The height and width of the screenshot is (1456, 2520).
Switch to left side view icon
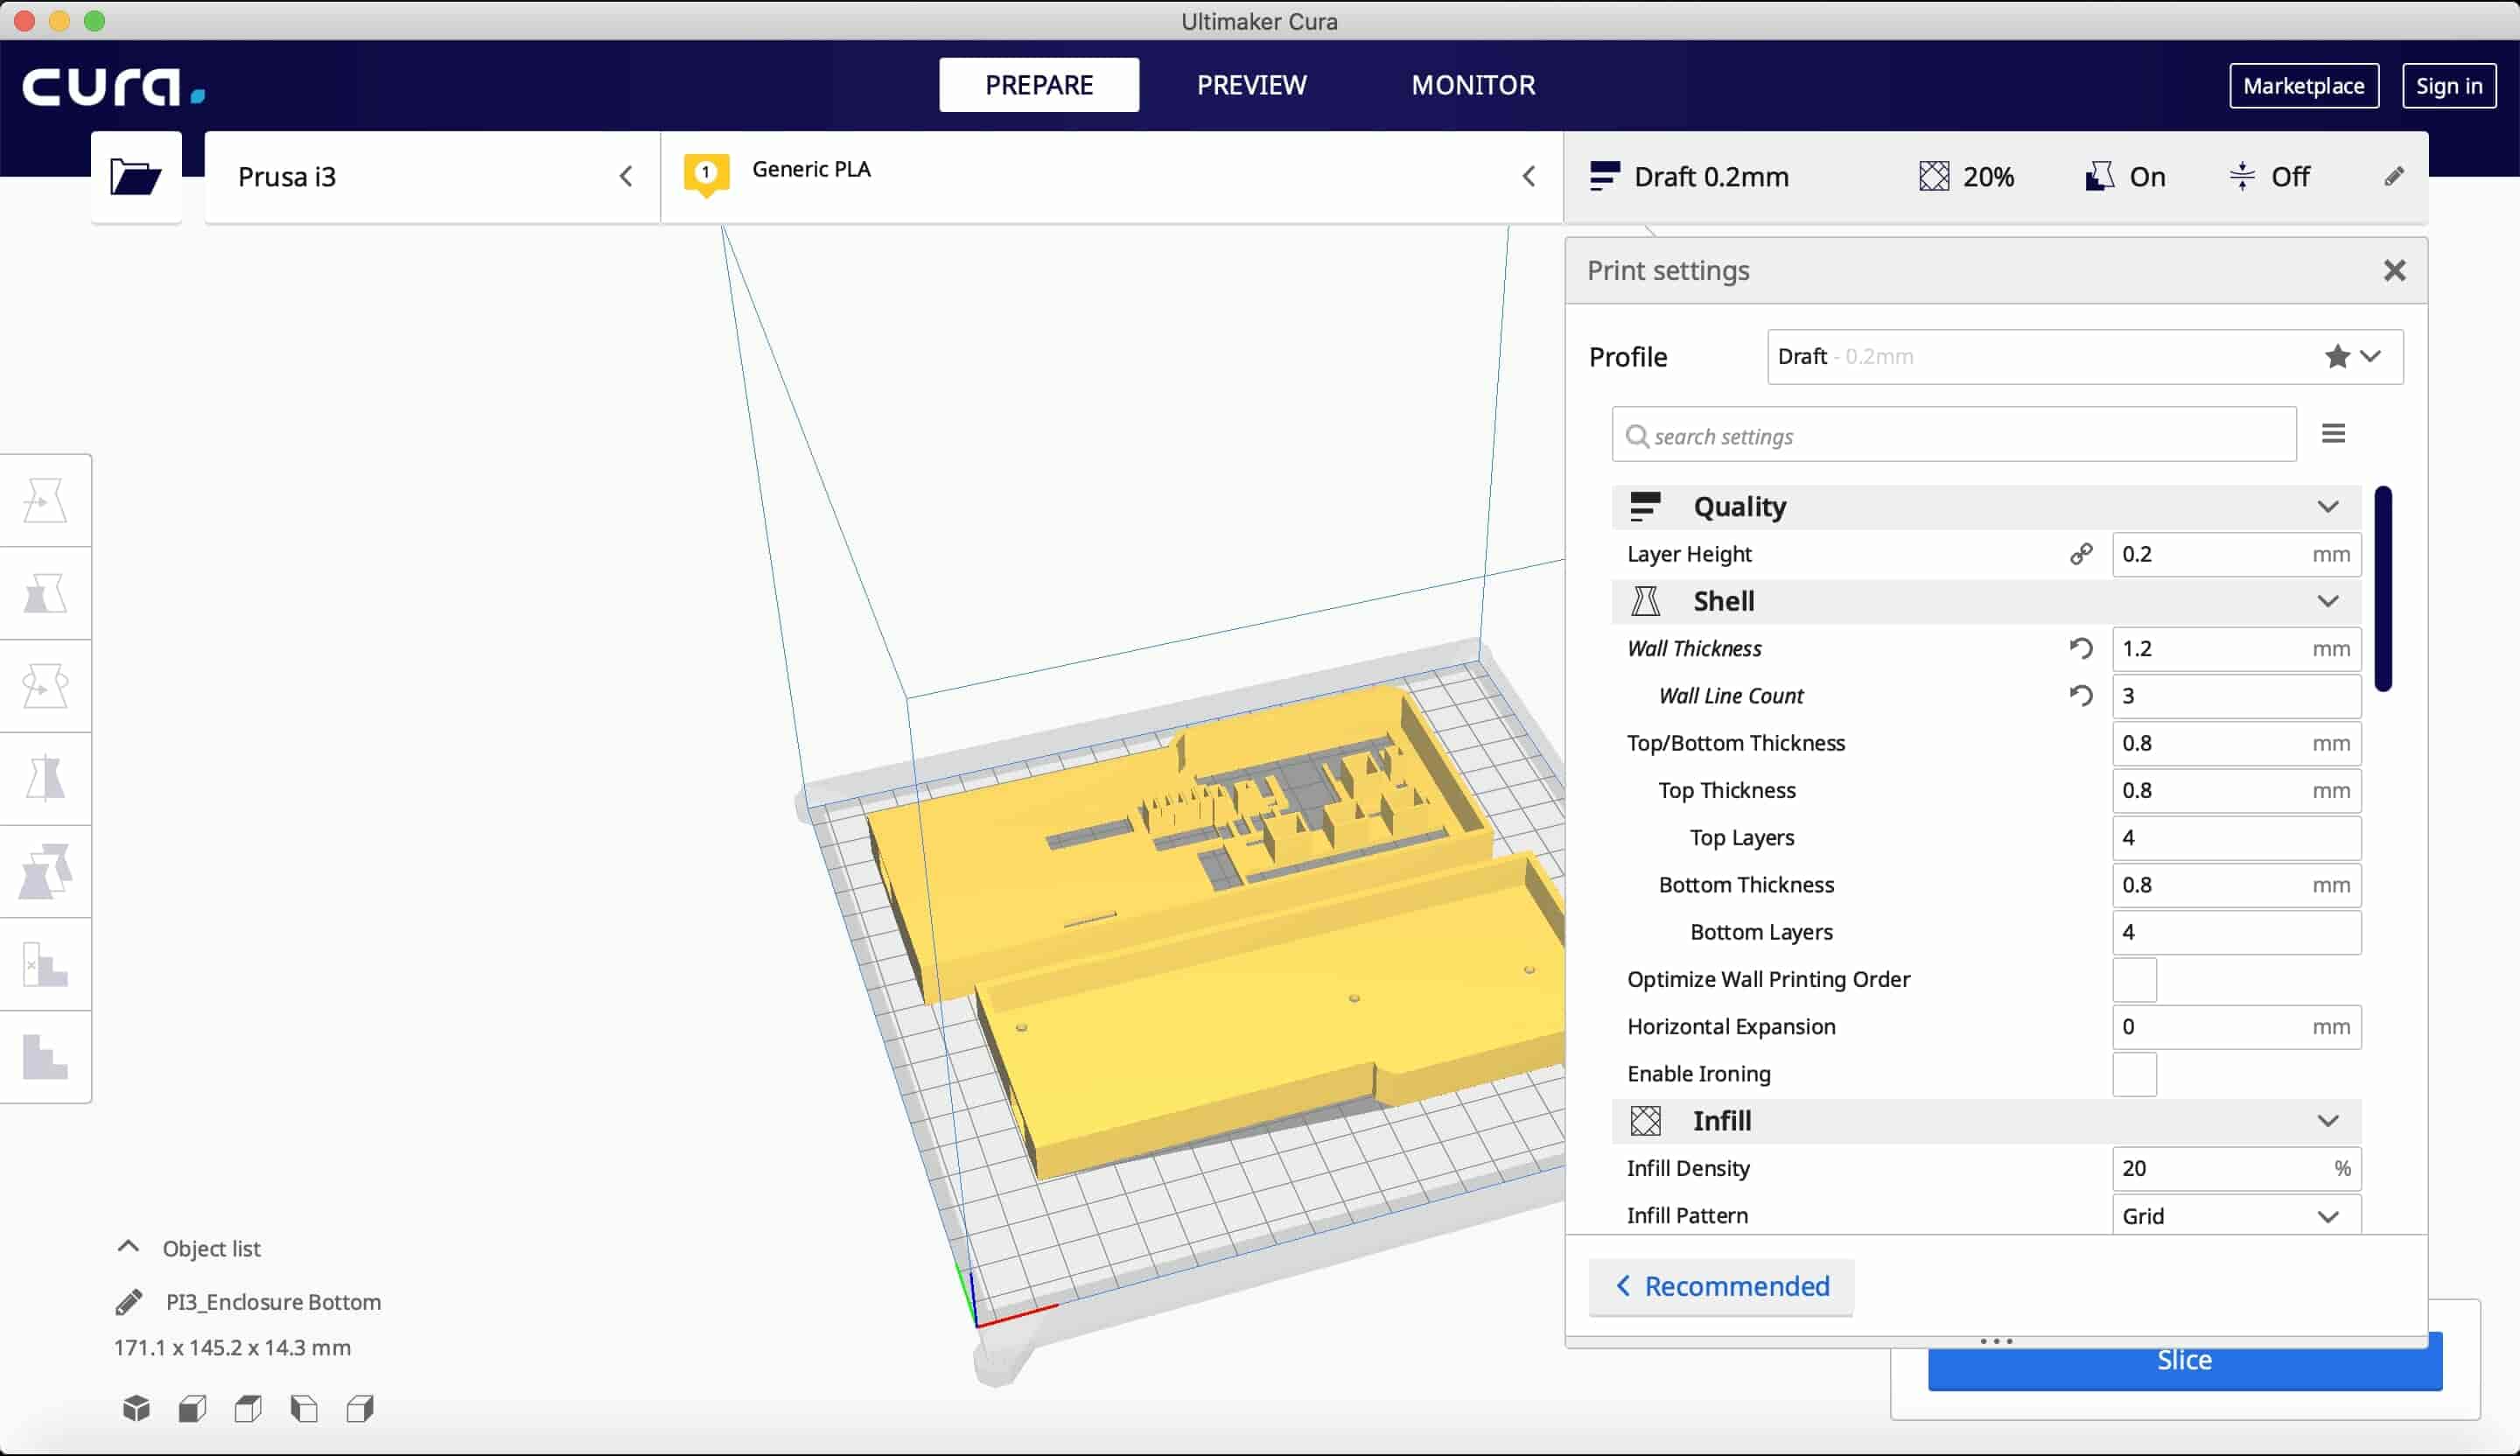click(x=304, y=1409)
